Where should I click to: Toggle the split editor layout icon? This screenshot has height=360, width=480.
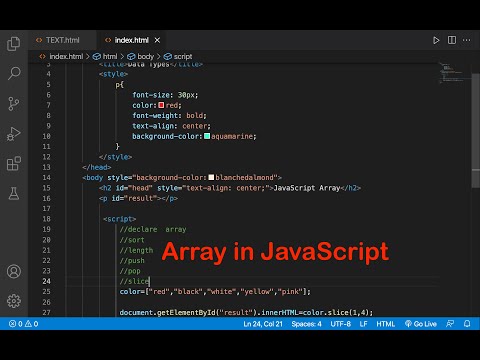[452, 40]
